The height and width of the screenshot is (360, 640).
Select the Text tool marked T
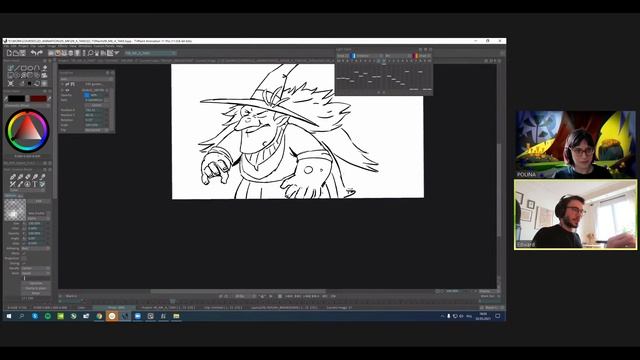[x=35, y=184]
